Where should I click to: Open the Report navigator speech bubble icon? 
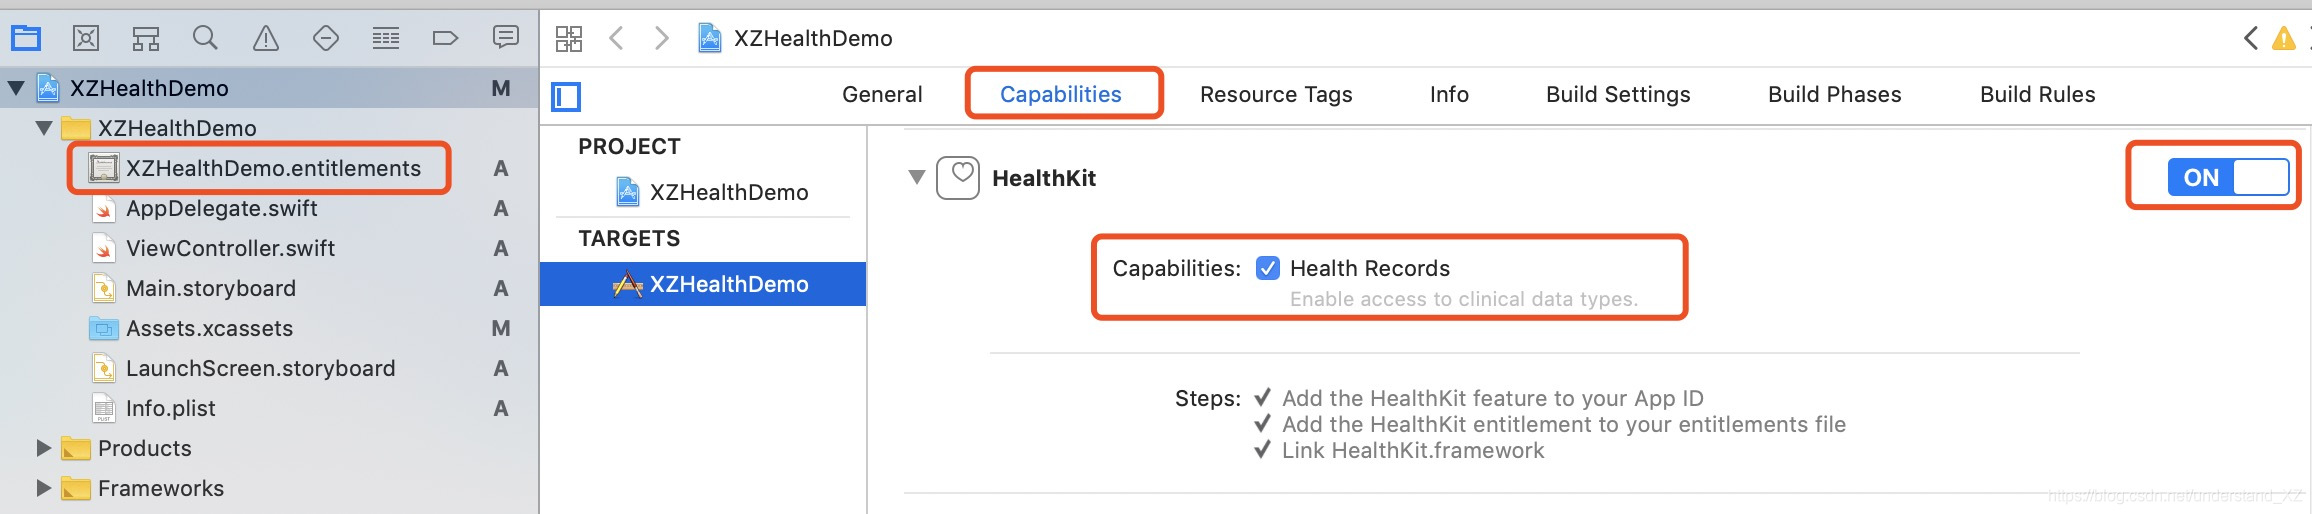pyautogui.click(x=506, y=38)
